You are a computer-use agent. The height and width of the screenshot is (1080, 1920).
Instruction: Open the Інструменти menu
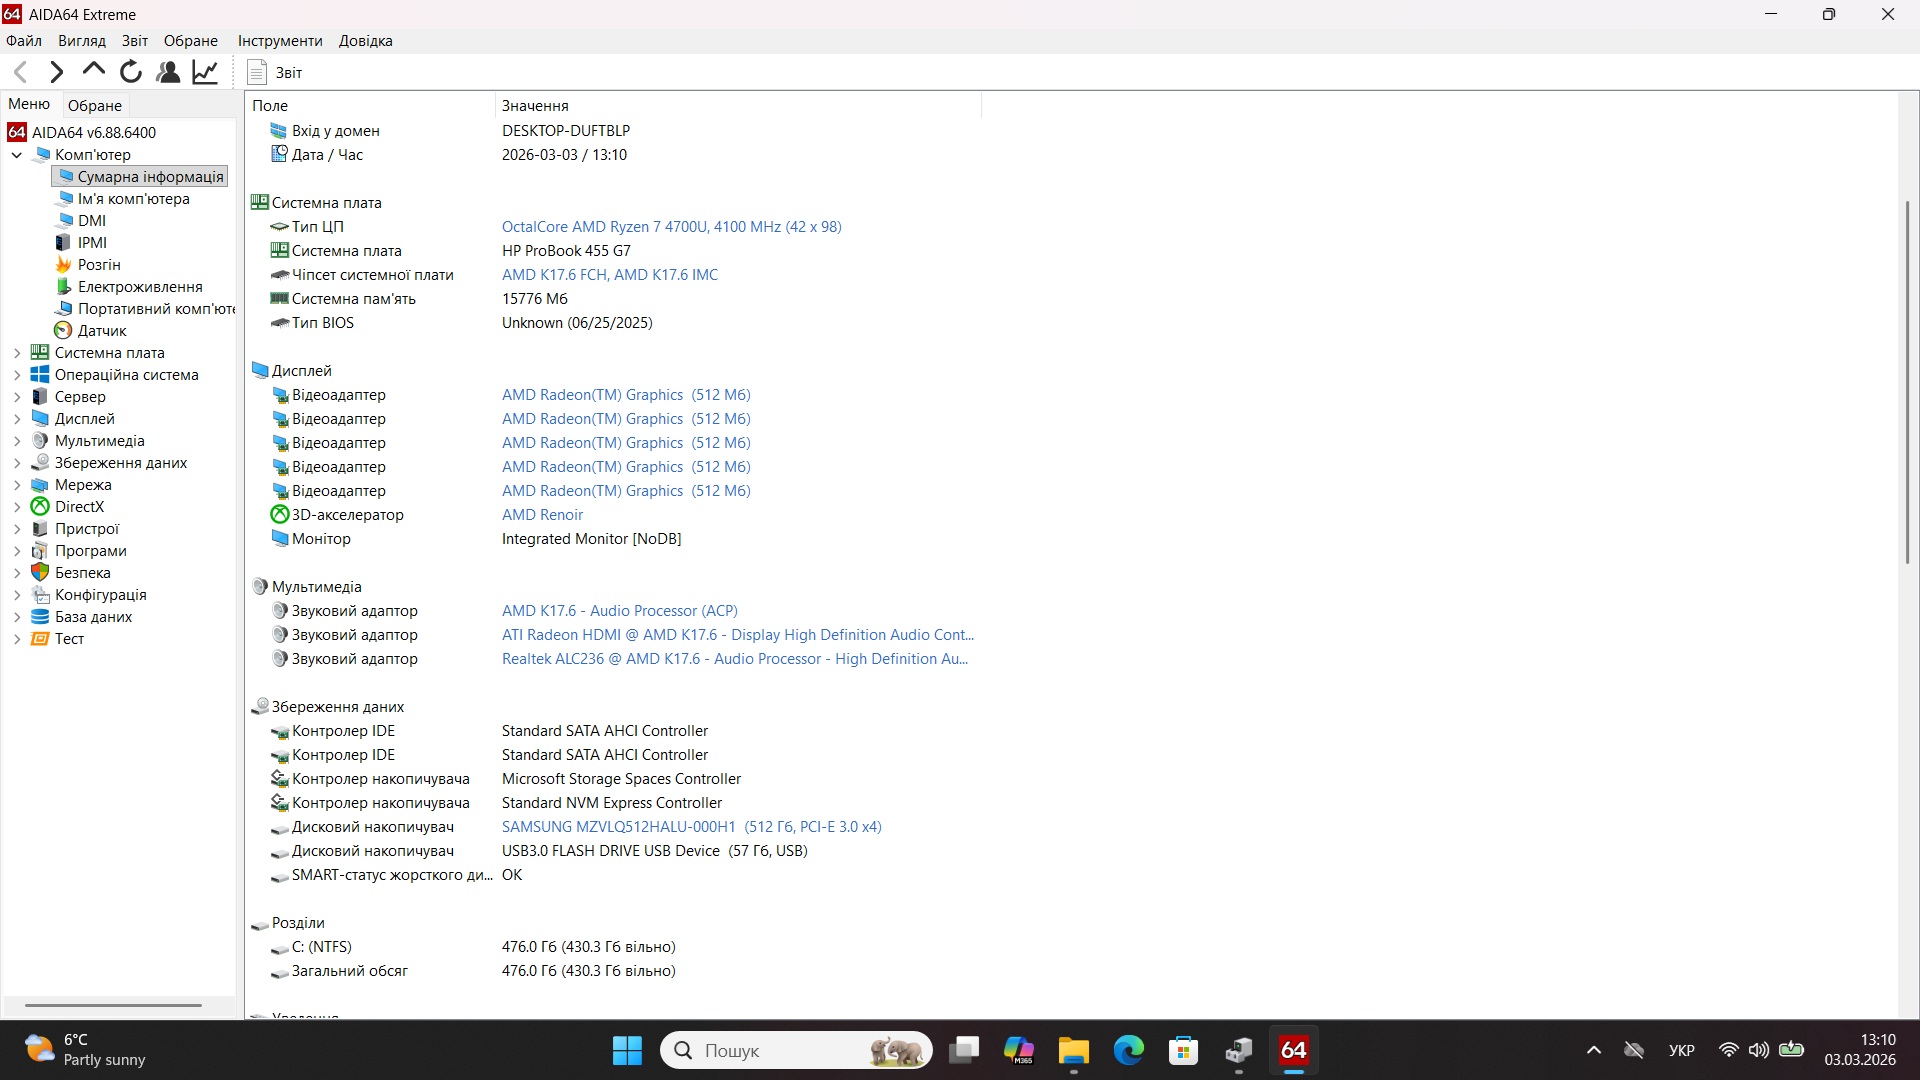(279, 40)
